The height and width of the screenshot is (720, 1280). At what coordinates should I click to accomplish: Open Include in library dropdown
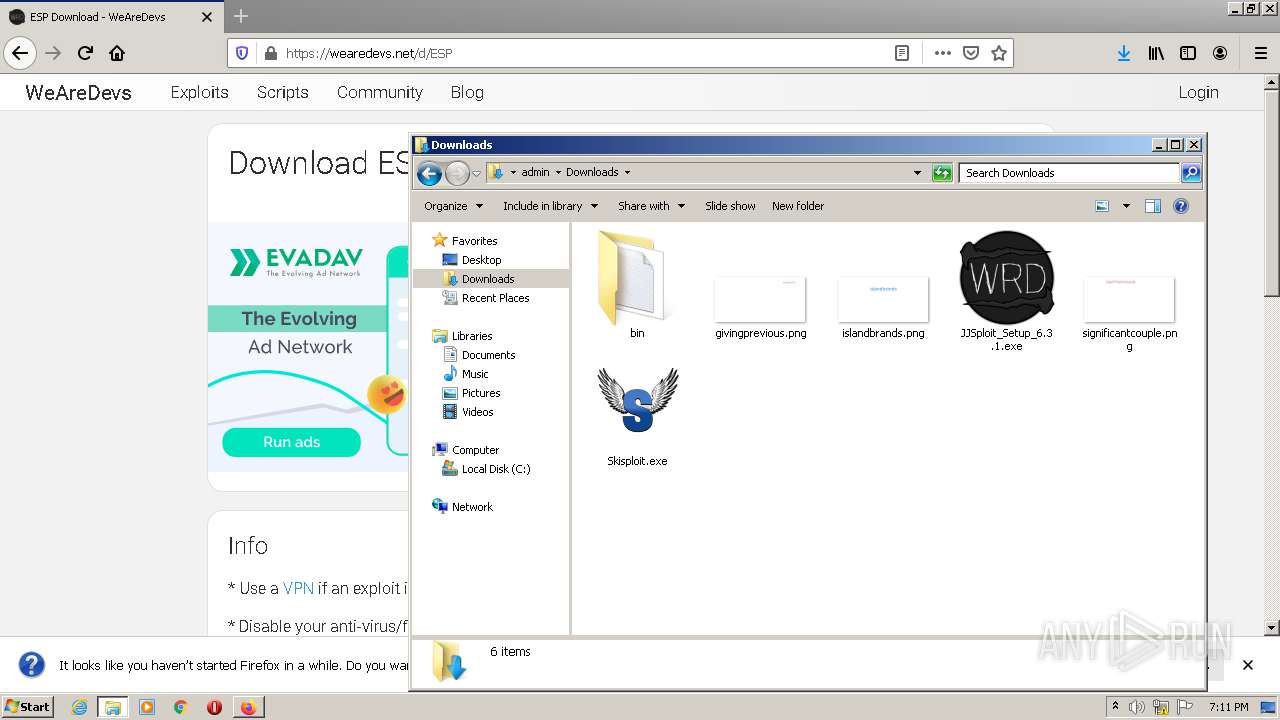point(550,206)
